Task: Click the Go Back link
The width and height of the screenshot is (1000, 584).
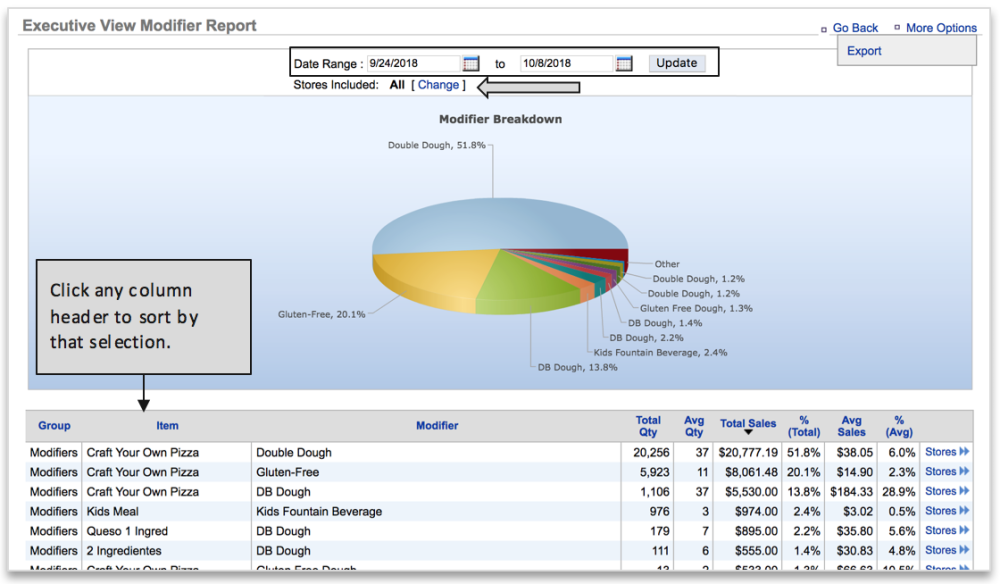Action: [855, 27]
